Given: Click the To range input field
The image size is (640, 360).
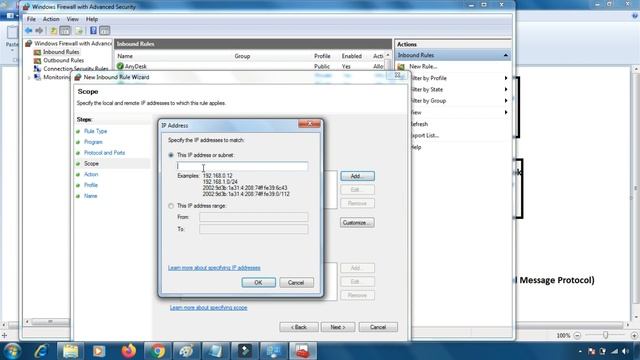Looking at the screenshot, I should point(253,229).
